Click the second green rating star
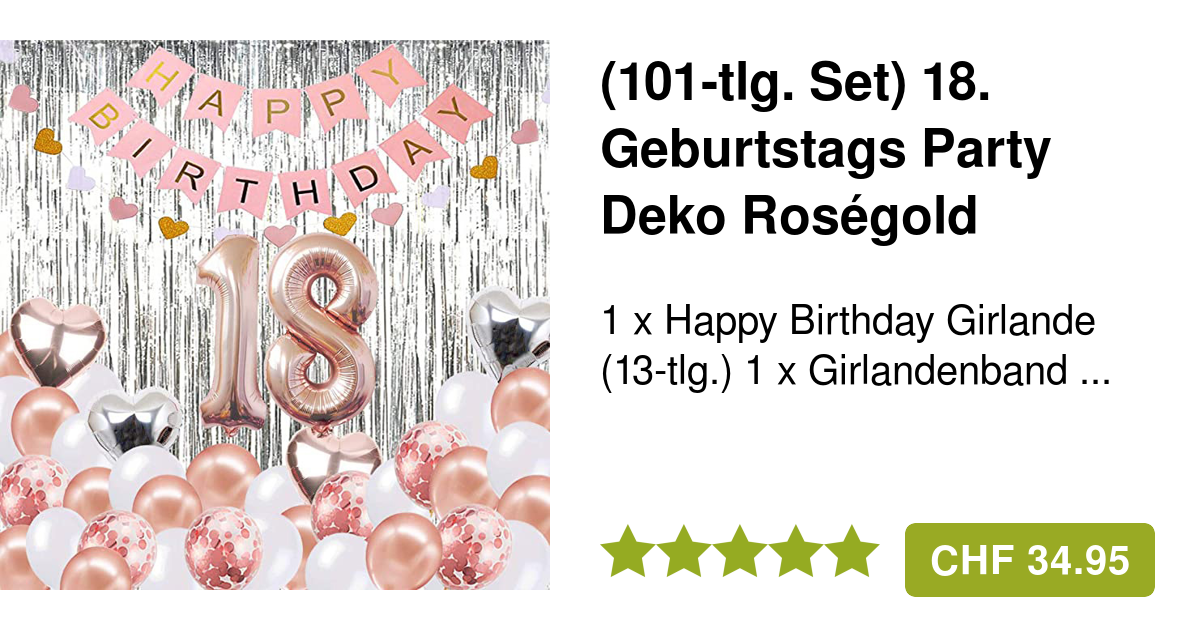1200x630 pixels. tap(684, 551)
